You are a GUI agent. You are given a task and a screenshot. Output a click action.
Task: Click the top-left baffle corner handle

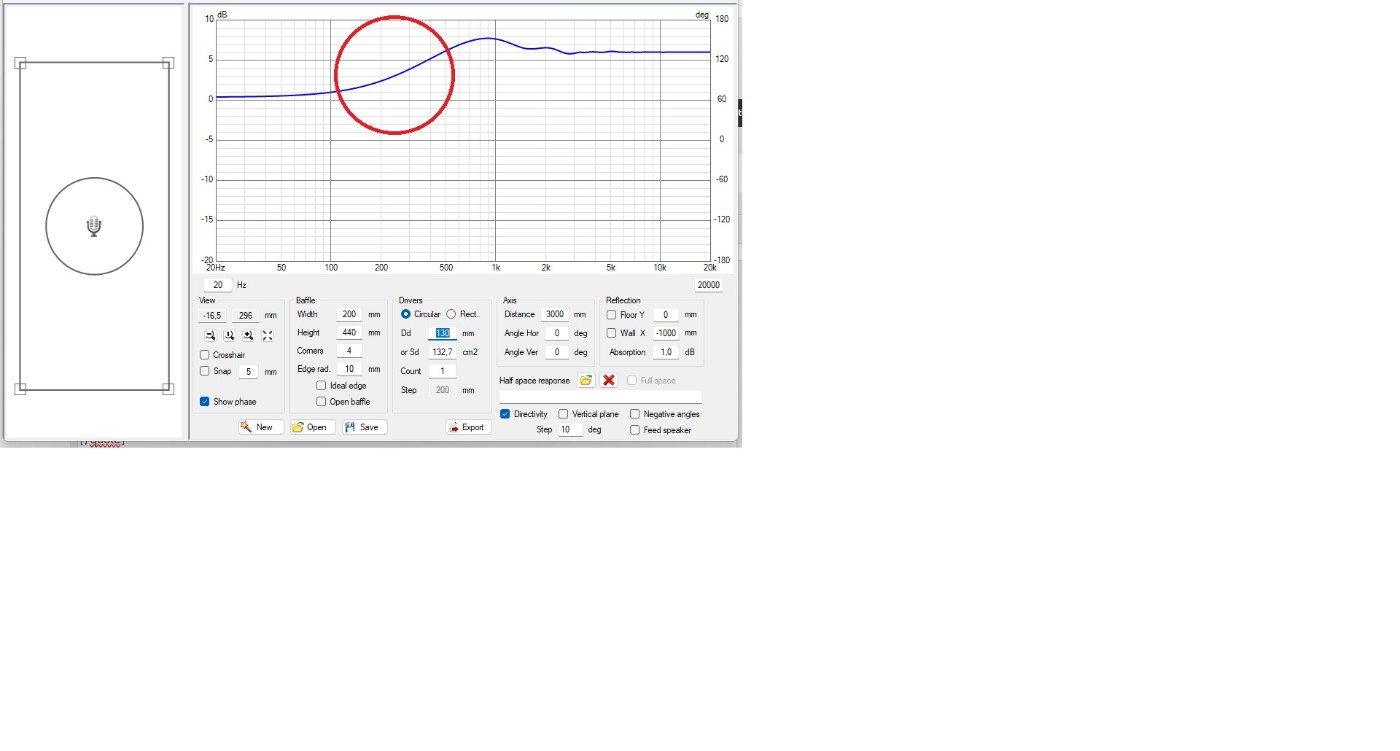tap(20, 63)
